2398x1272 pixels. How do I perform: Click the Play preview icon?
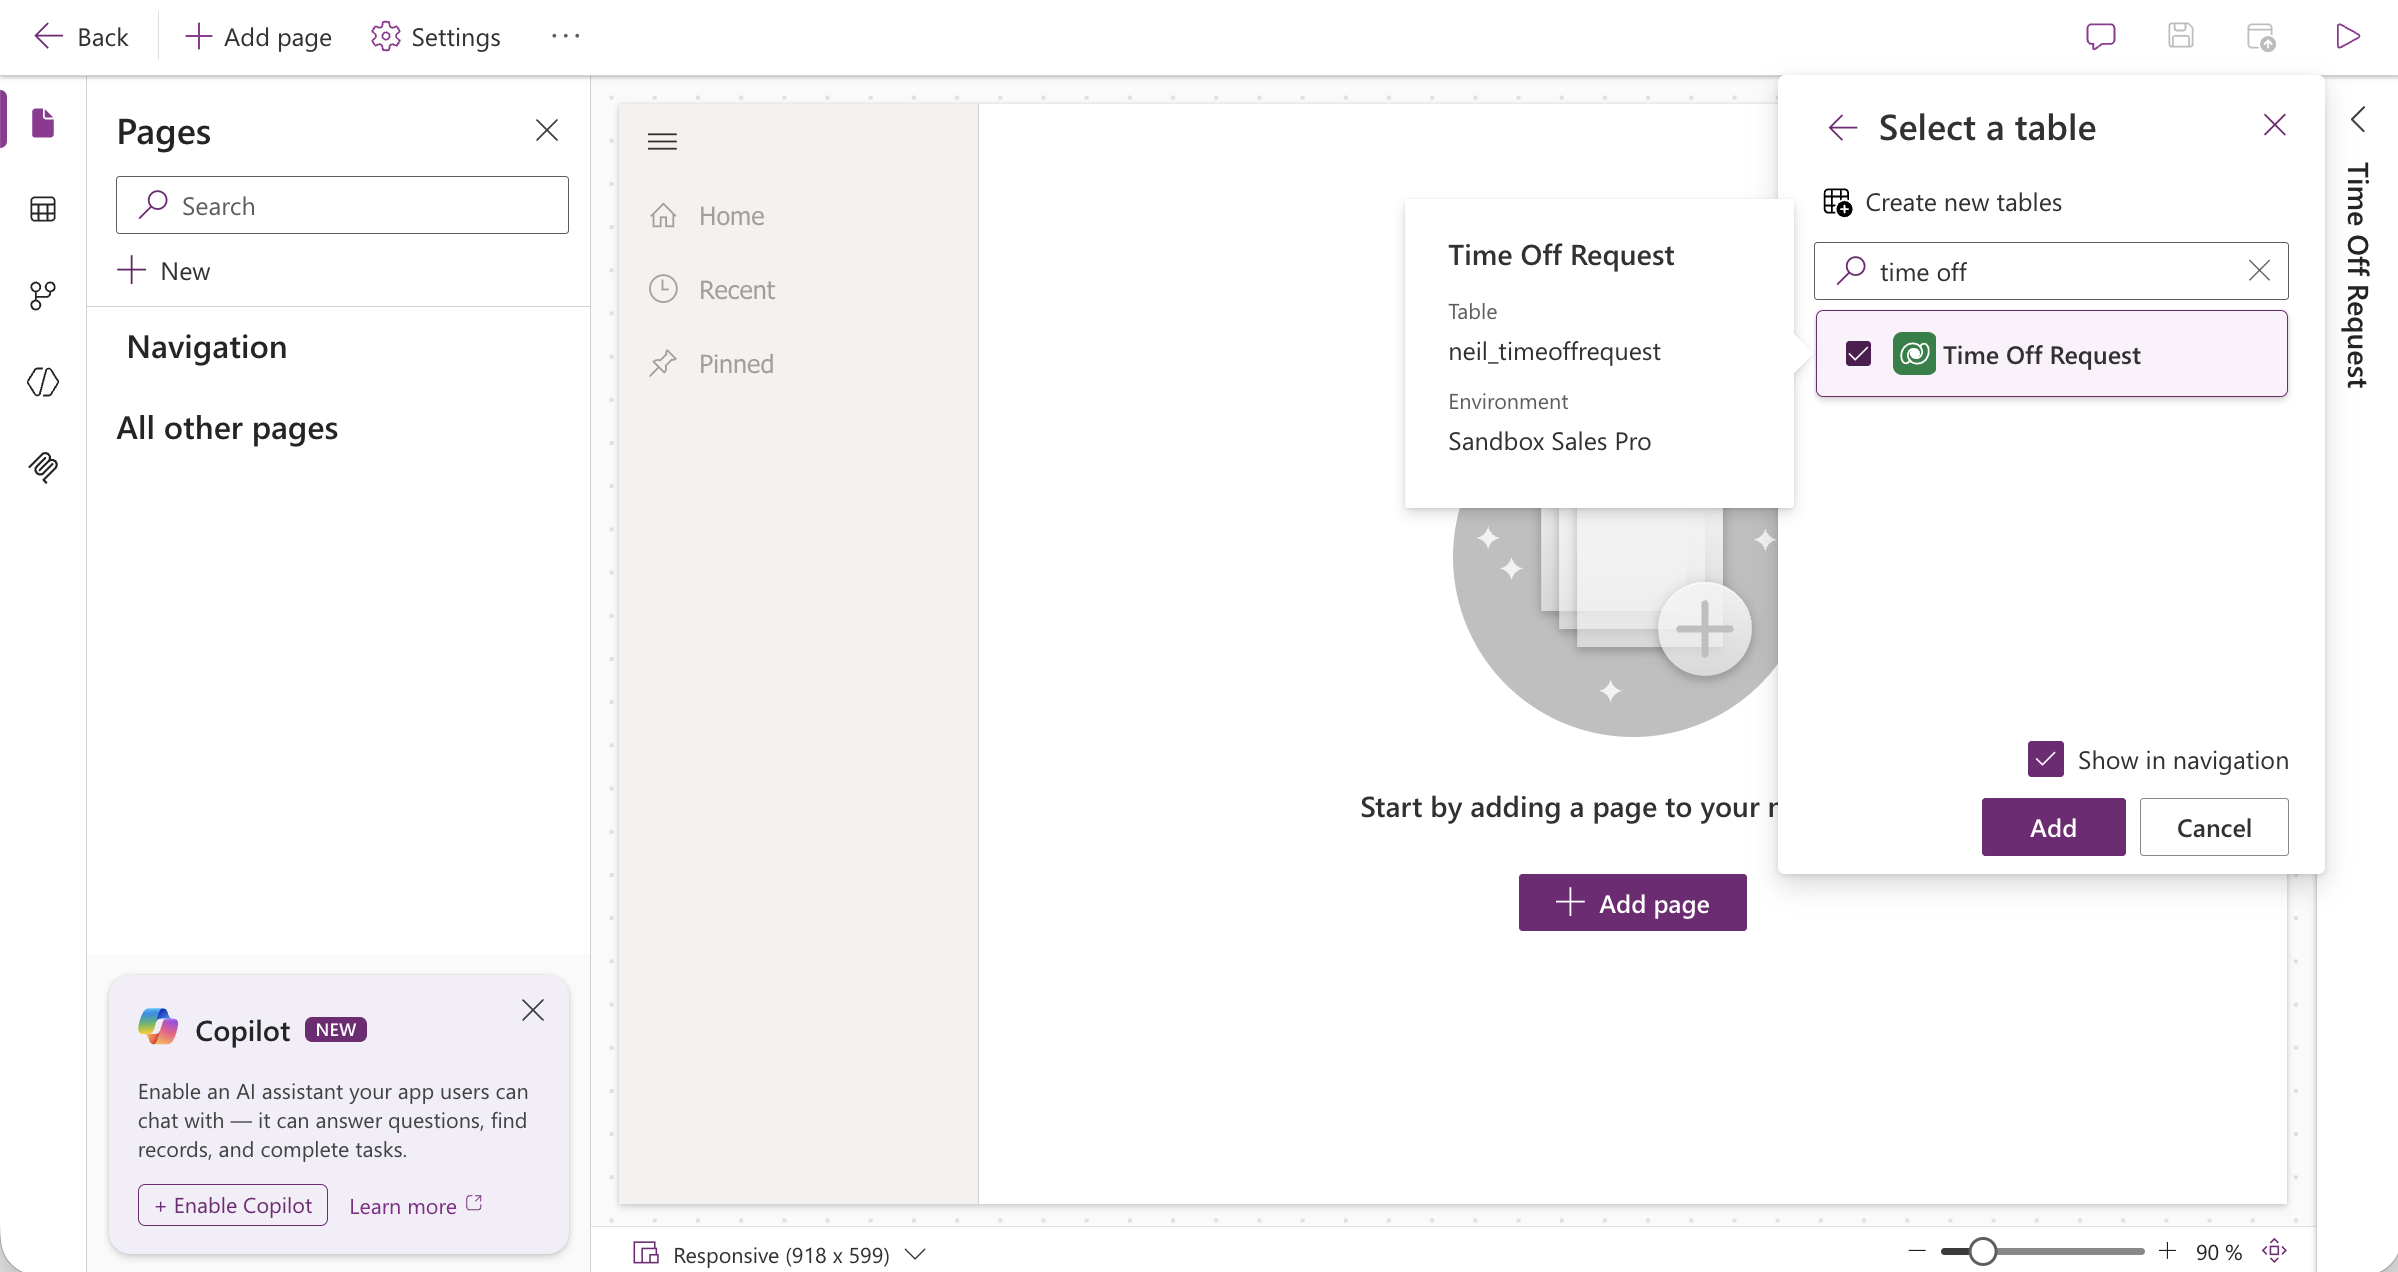point(2347,36)
